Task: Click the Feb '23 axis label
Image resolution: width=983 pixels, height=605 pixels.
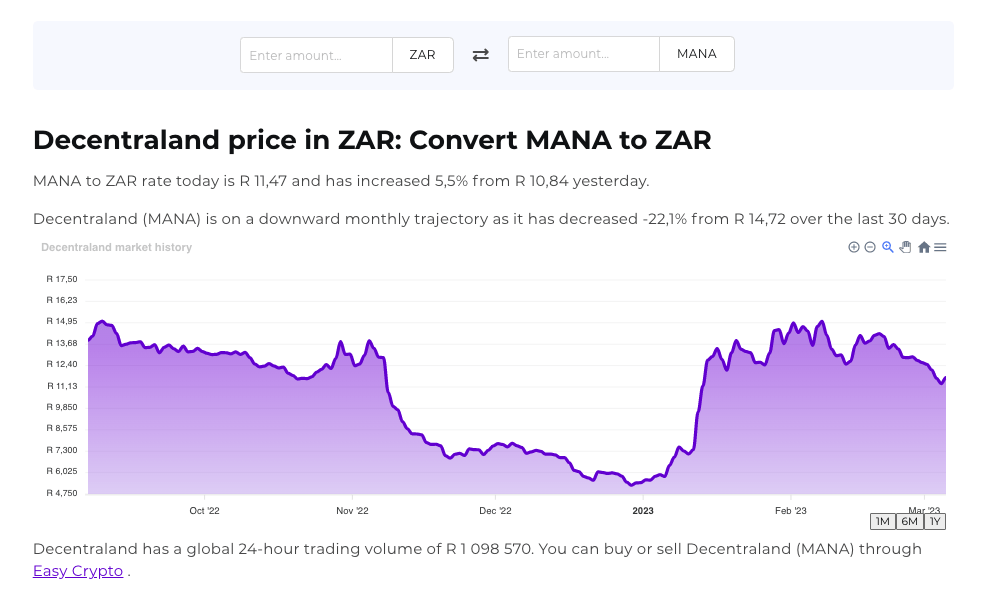Action: [790, 510]
